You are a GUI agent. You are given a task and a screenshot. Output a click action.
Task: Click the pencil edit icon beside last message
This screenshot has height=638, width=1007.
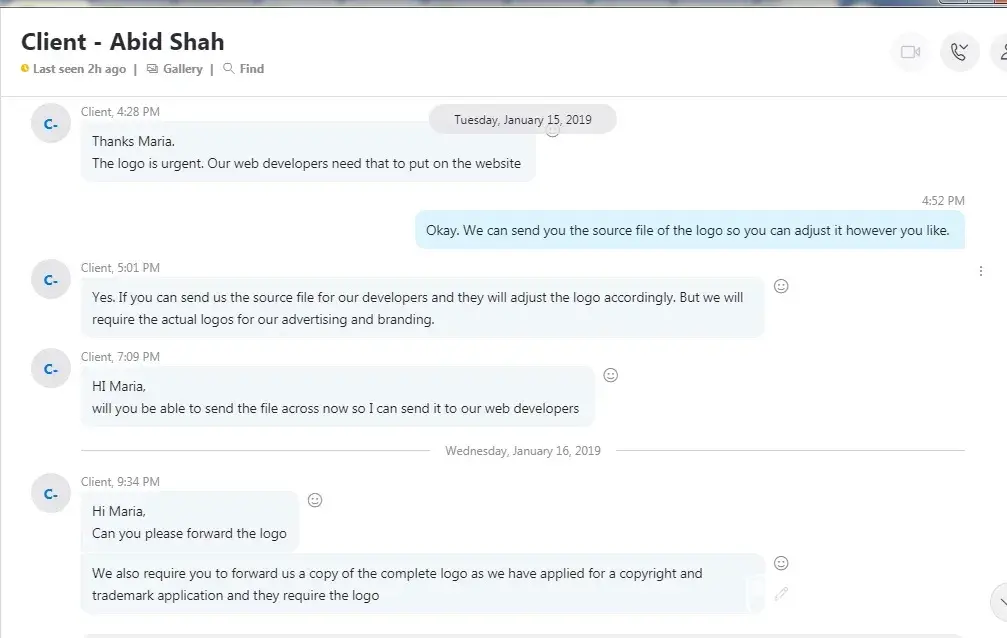pyautogui.click(x=781, y=593)
